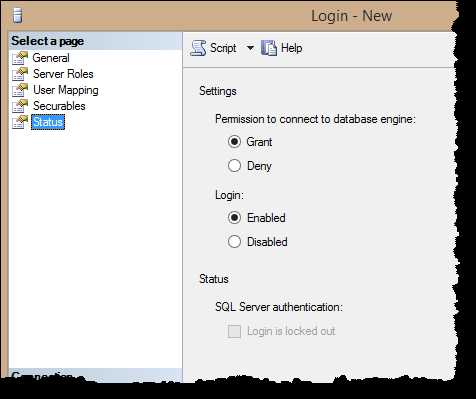Click the 'Settings' section label
The width and height of the screenshot is (476, 399).
coord(218,91)
